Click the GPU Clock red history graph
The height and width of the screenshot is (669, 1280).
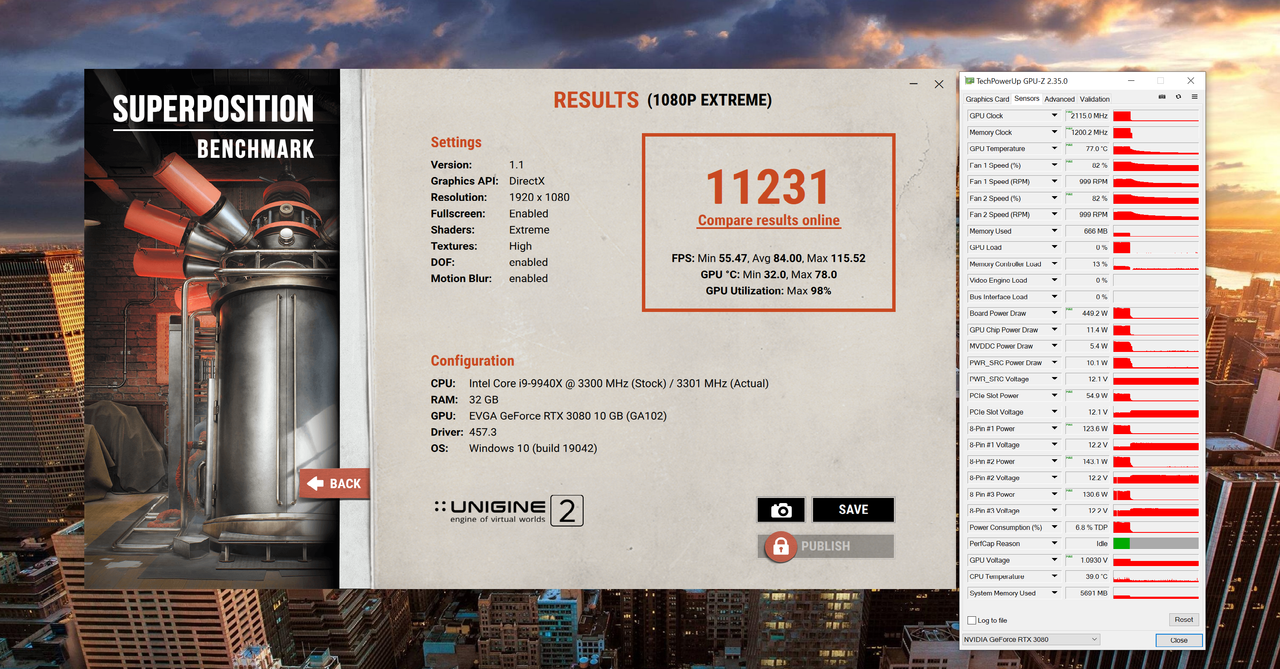click(1155, 116)
